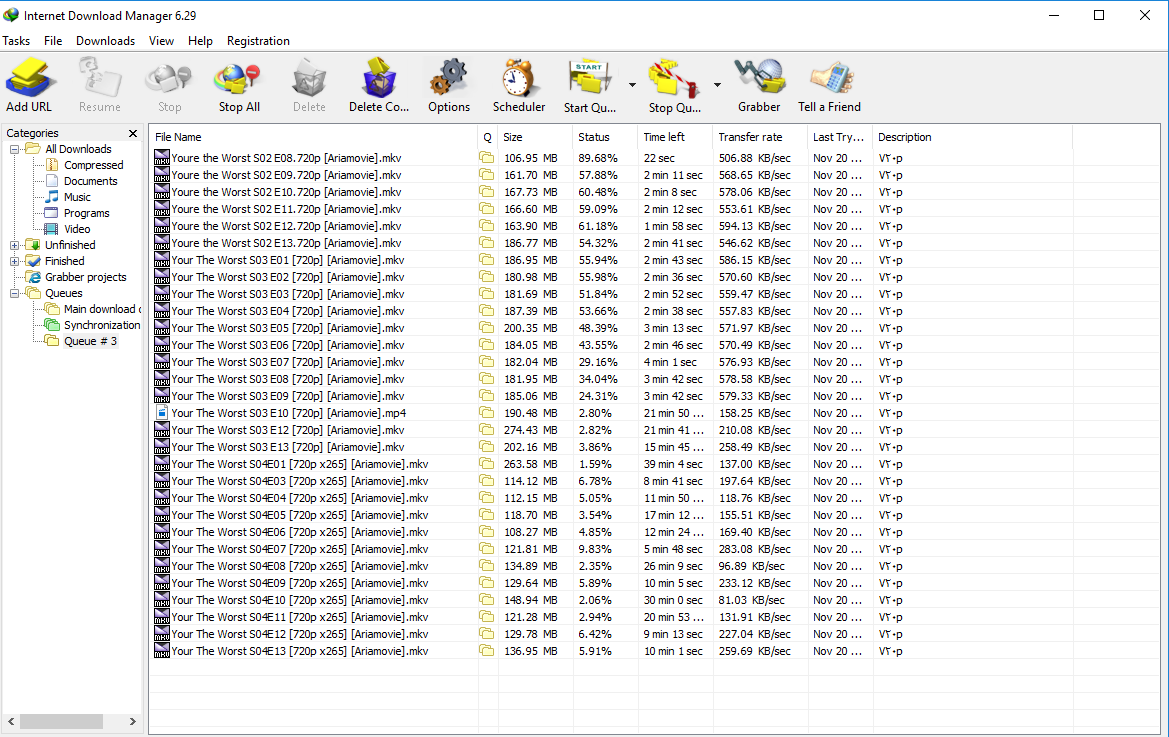This screenshot has height=737, width=1169.
Task: Select Your The Worst S03 E07 file
Action: [x=288, y=362]
